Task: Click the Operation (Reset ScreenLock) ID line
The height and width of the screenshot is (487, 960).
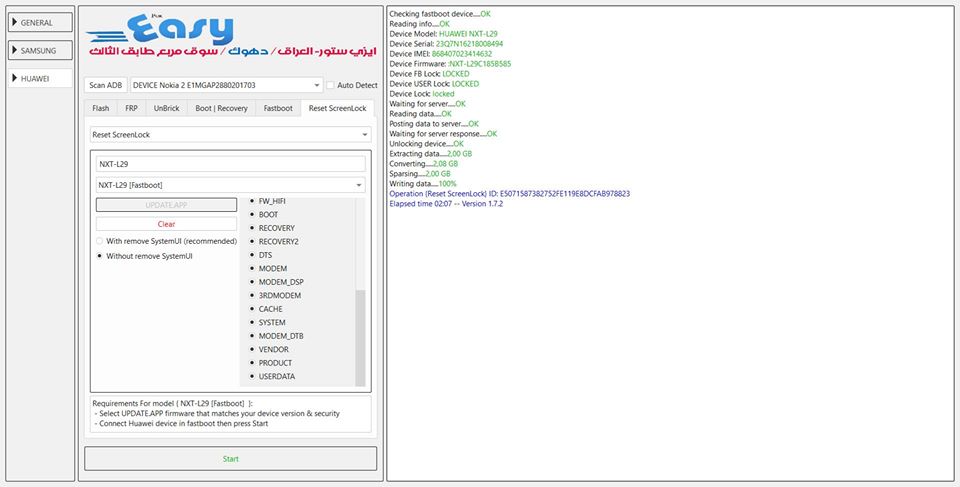Action: (x=509, y=194)
